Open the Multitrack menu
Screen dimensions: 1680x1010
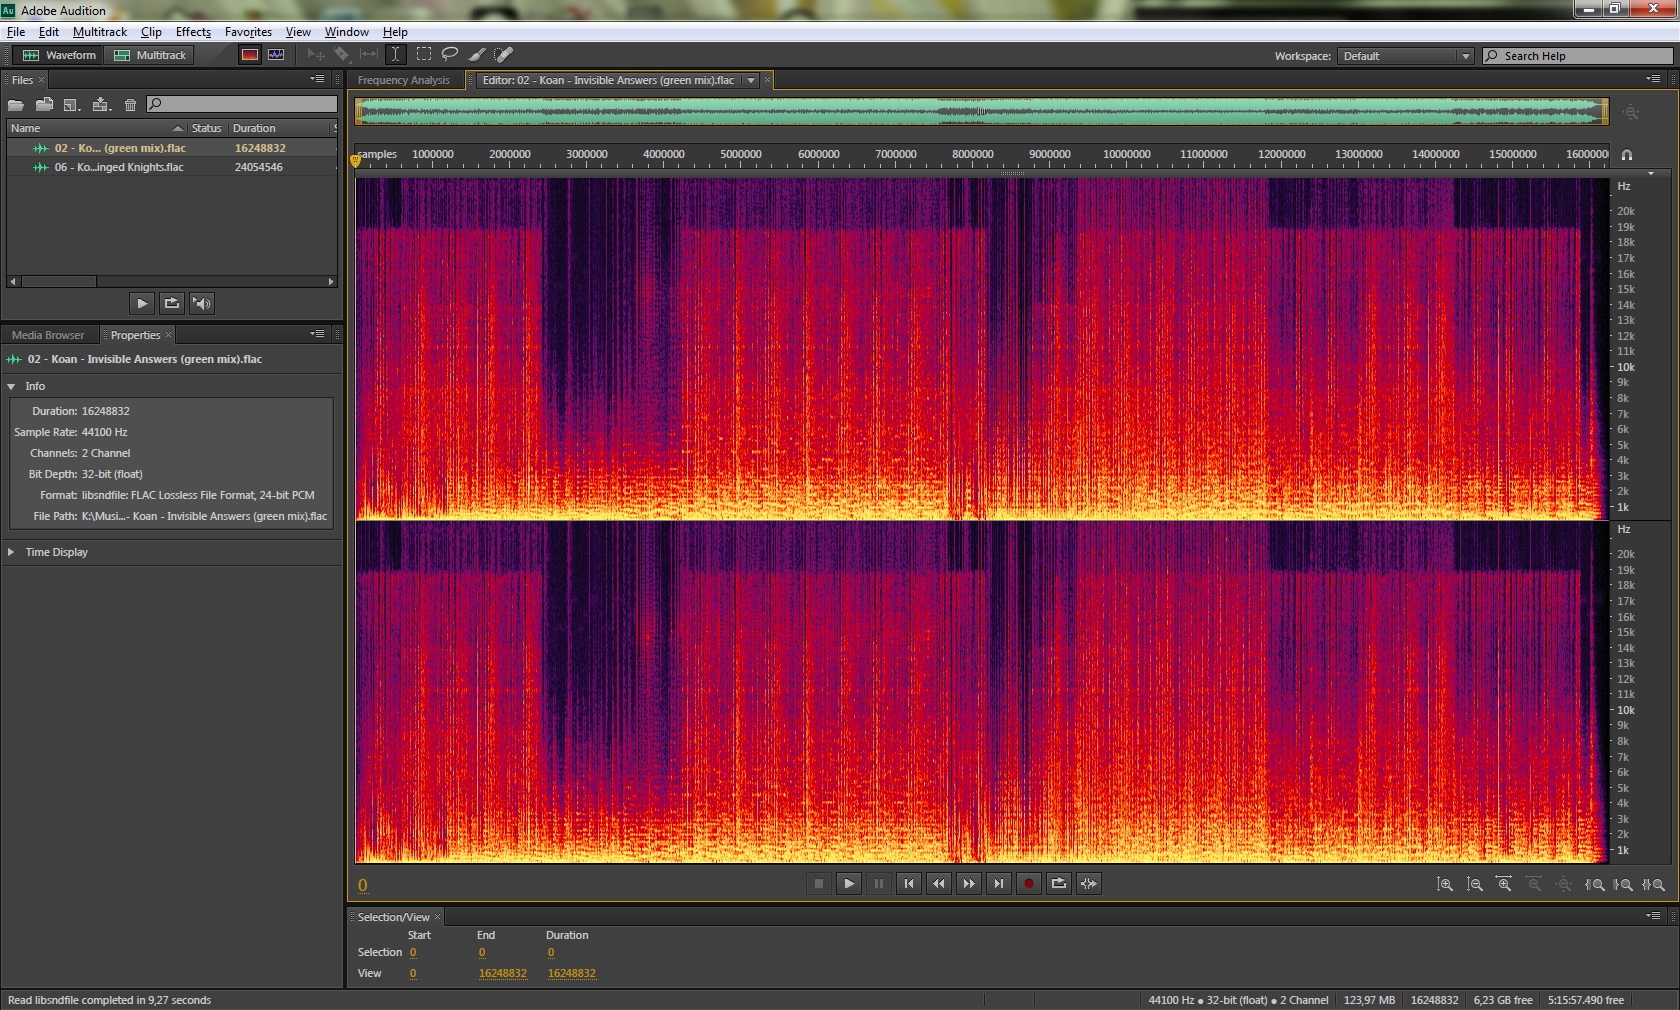[x=100, y=32]
